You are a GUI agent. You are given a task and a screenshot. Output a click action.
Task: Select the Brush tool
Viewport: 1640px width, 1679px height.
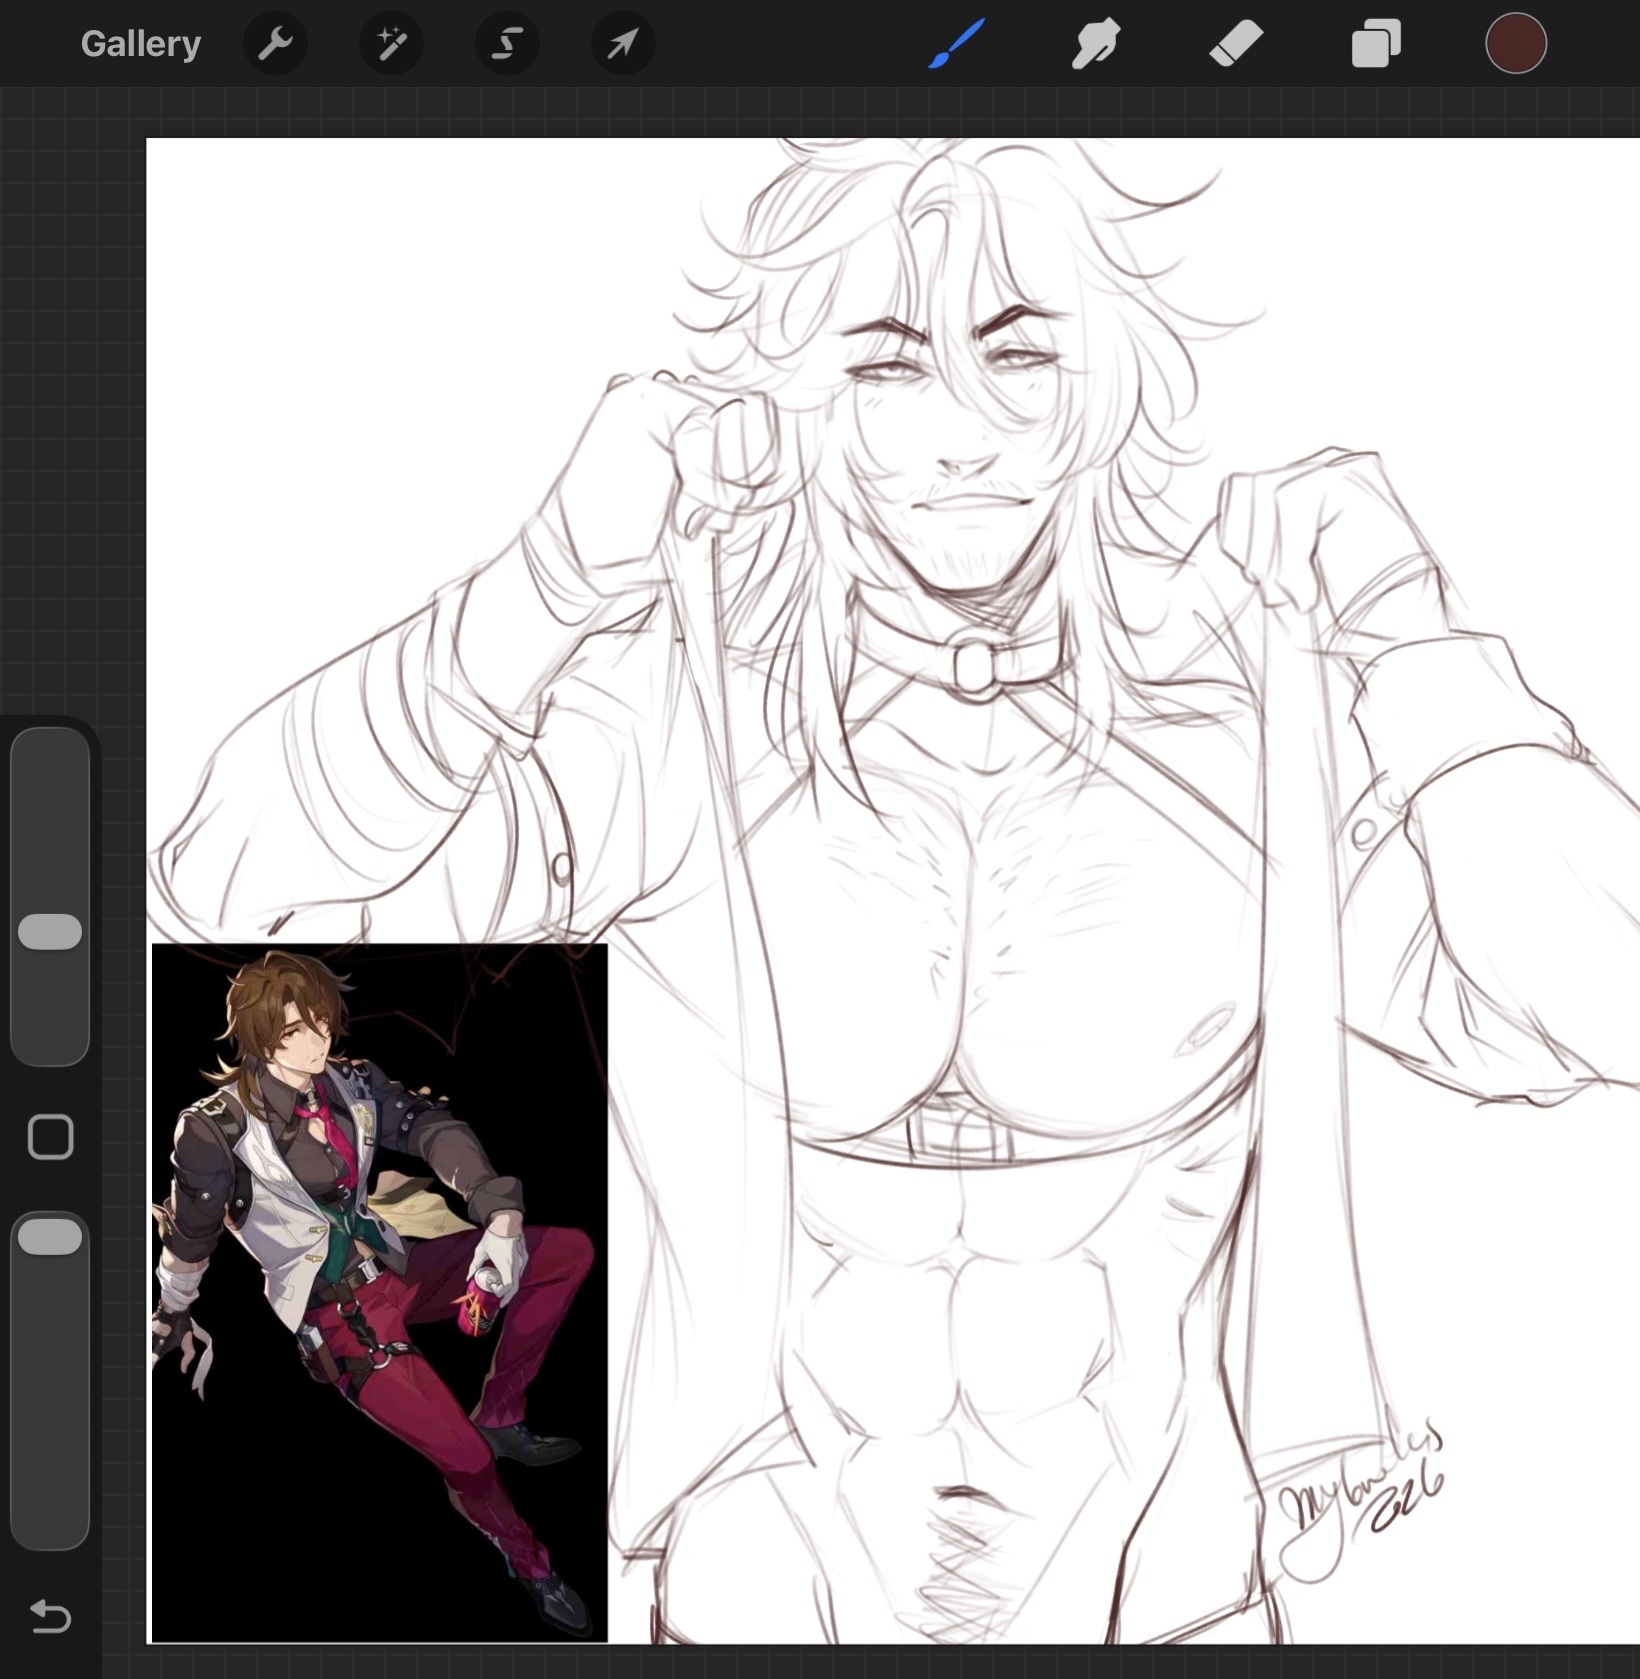(x=957, y=44)
